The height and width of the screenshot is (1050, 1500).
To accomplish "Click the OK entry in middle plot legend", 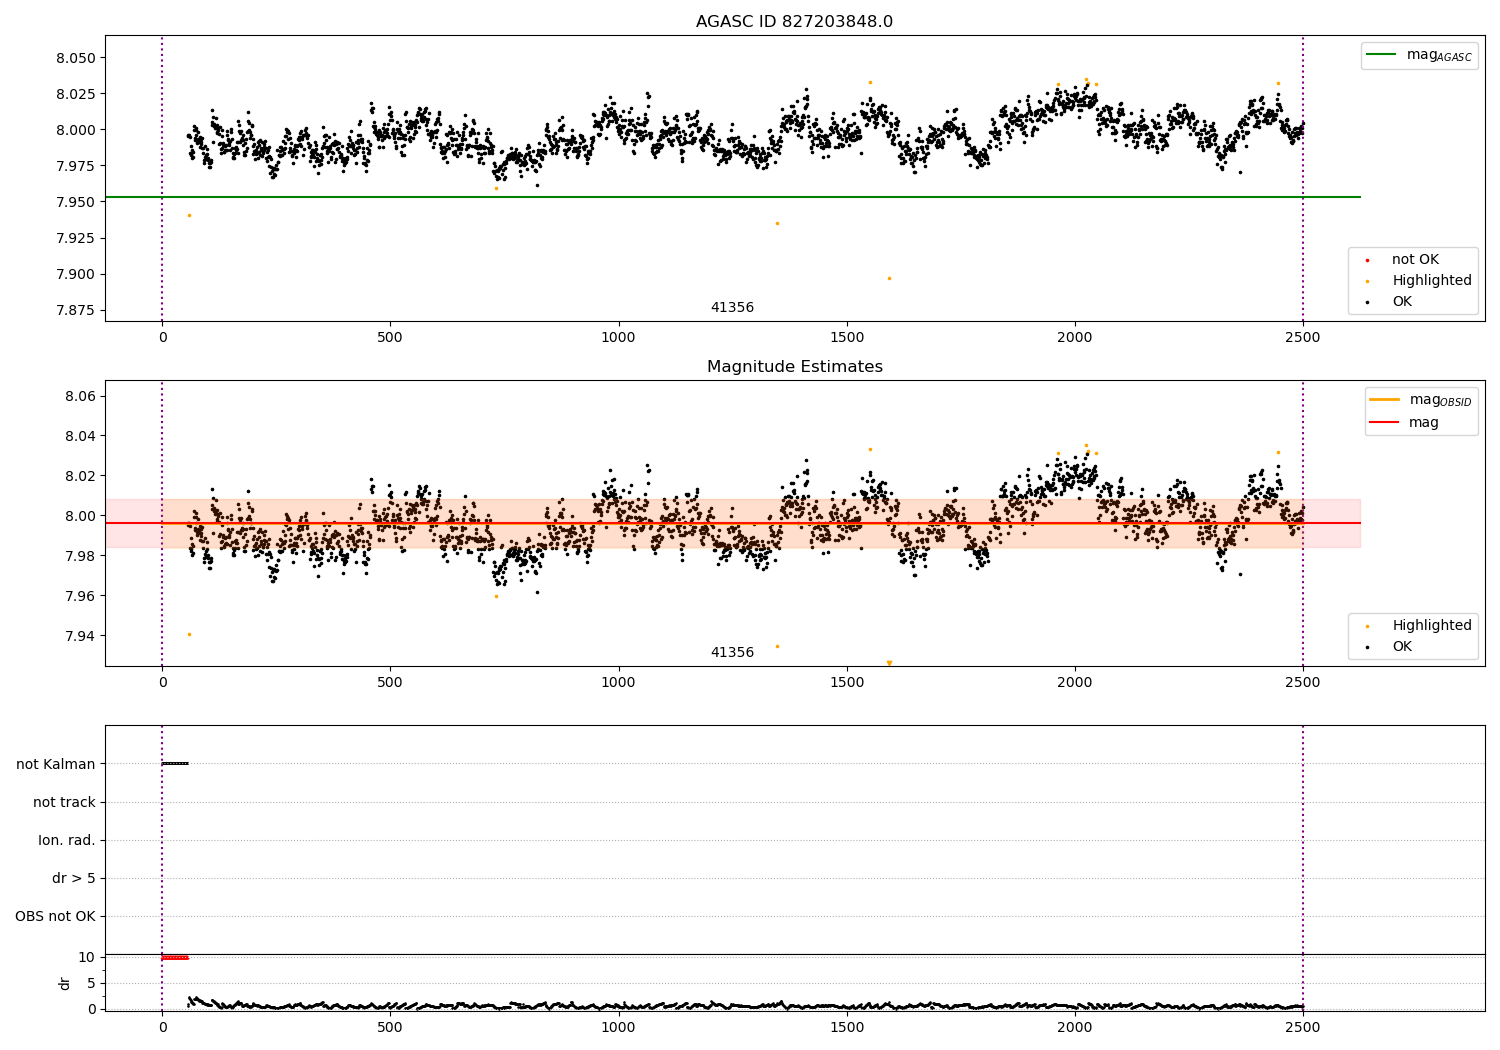I will click(1388, 647).
